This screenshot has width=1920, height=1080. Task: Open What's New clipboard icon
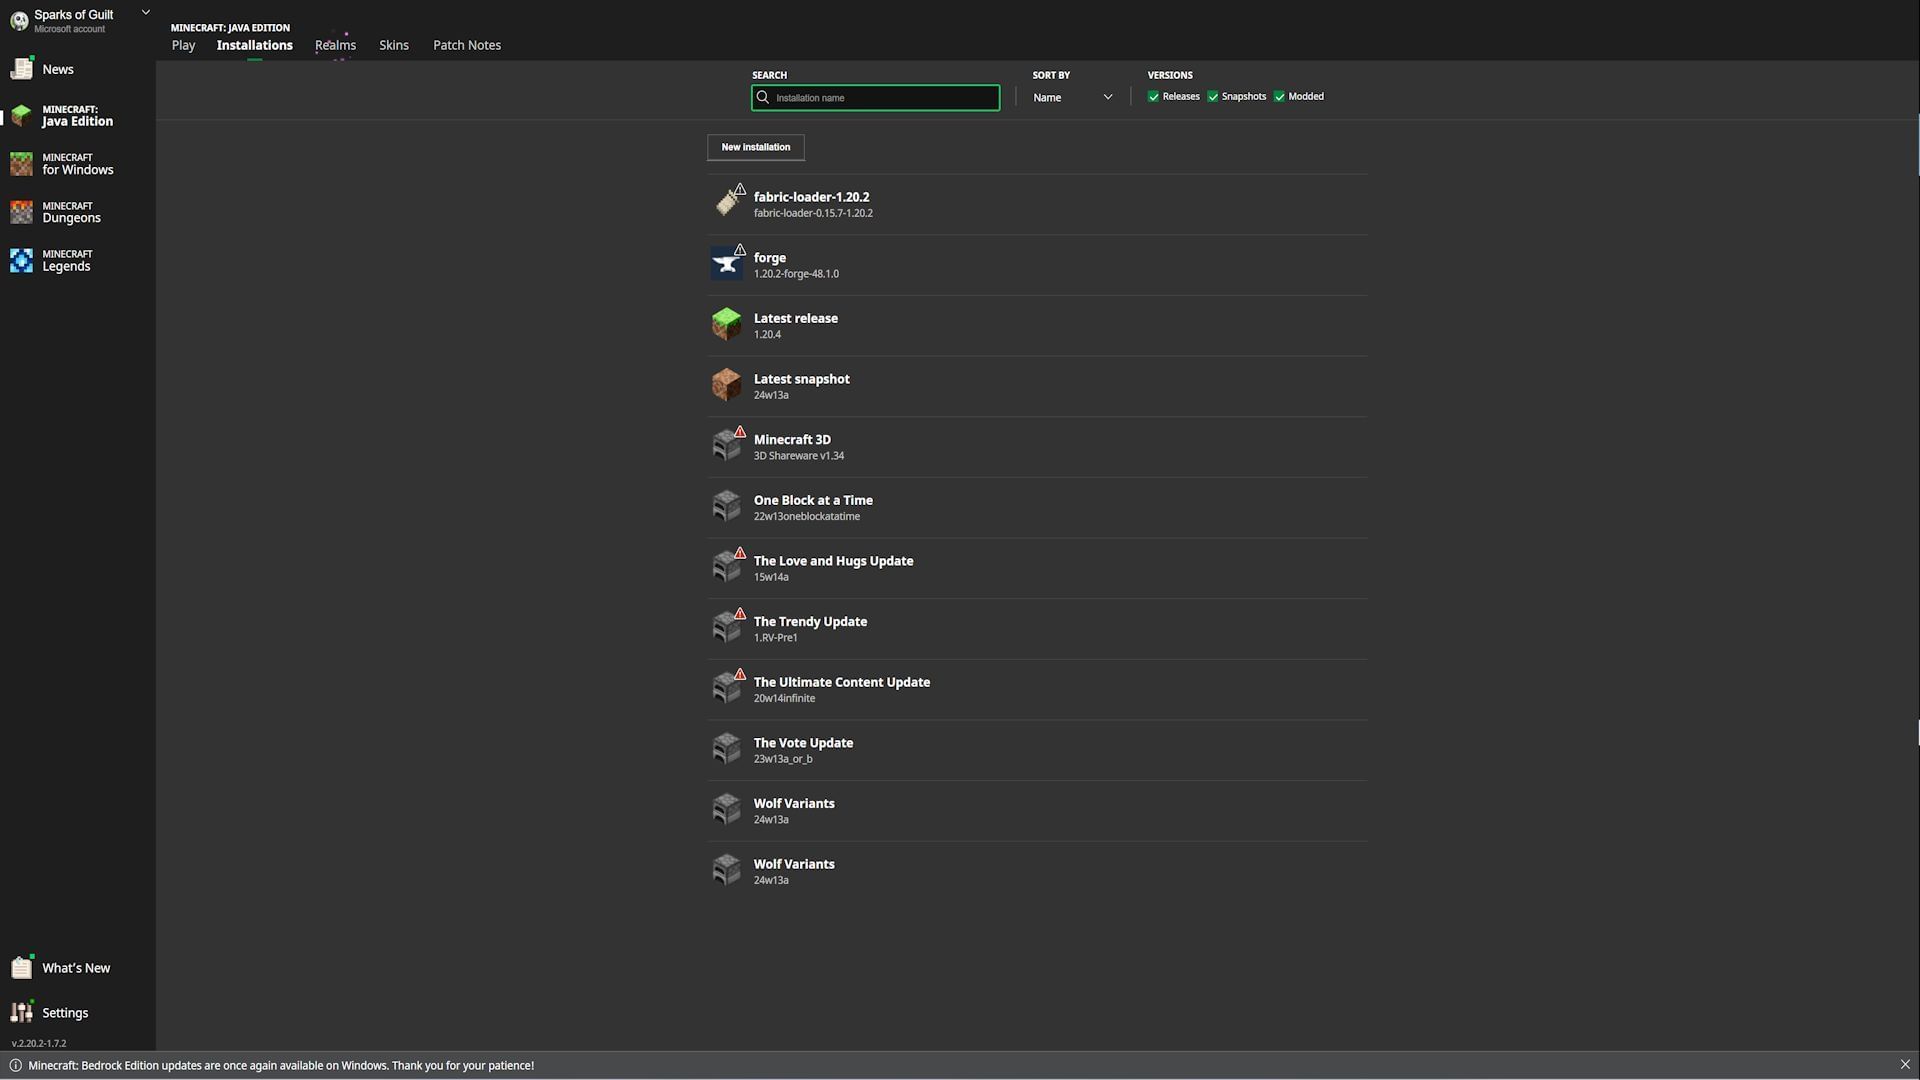22,967
